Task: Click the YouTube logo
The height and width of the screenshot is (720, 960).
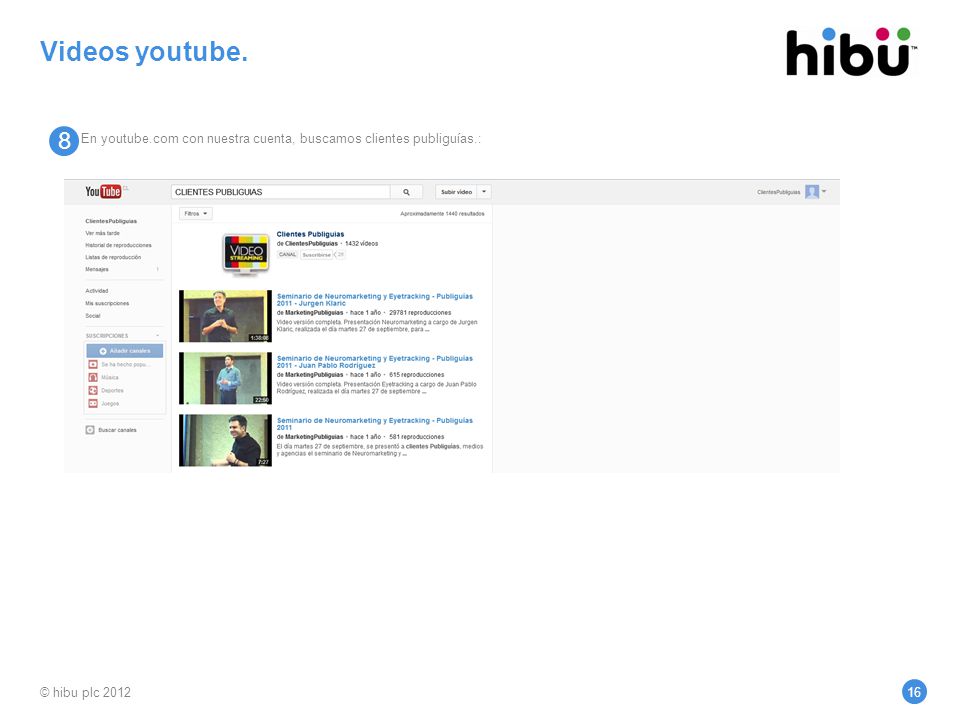Action: [x=103, y=192]
